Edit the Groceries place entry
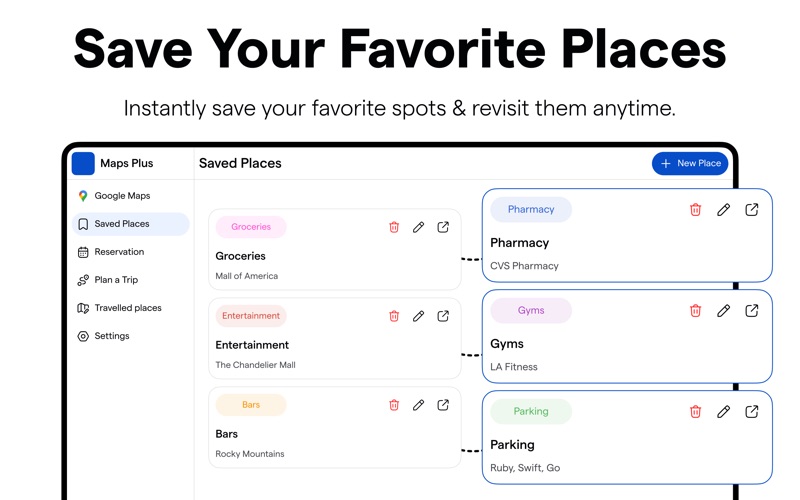 (418, 227)
